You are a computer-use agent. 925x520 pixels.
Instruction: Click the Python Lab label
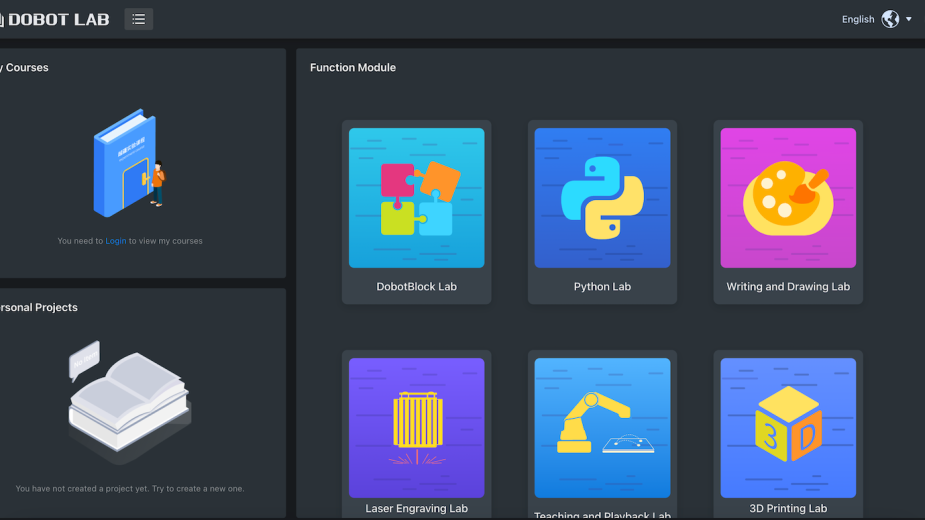602,286
